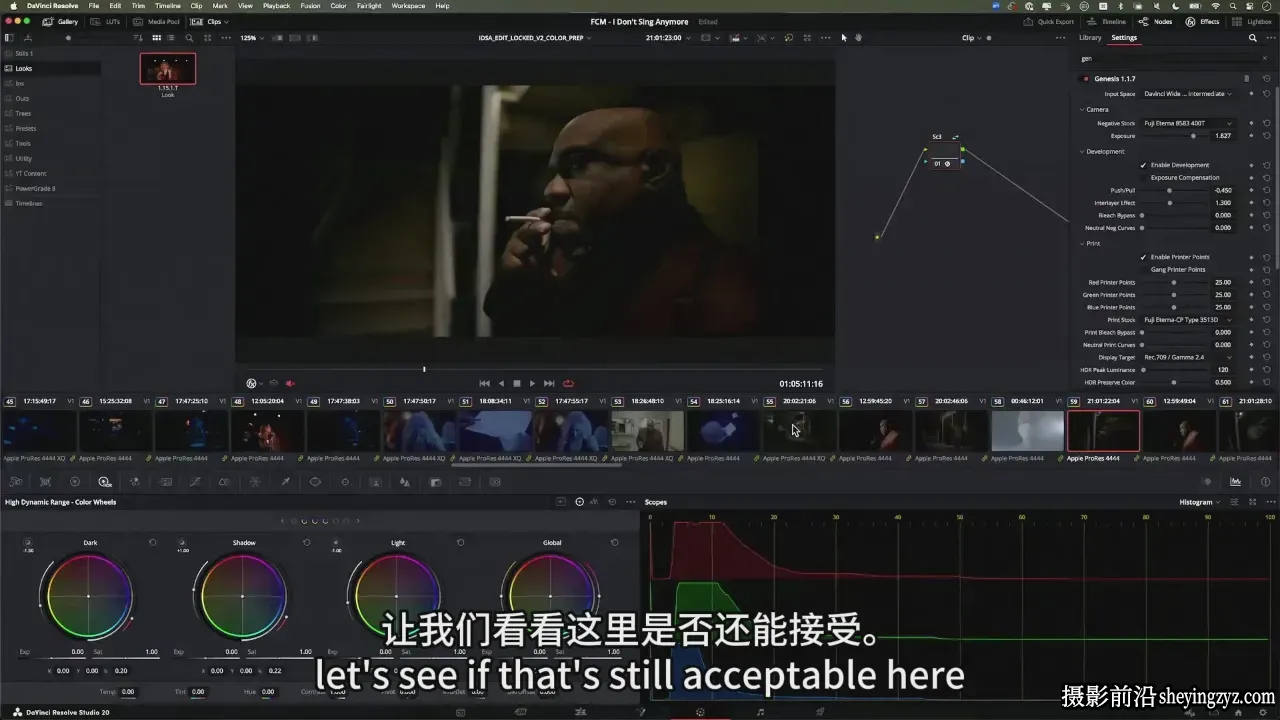This screenshot has height=720, width=1280.
Task: Search the gallery with magnifier icon
Action: tap(189, 38)
